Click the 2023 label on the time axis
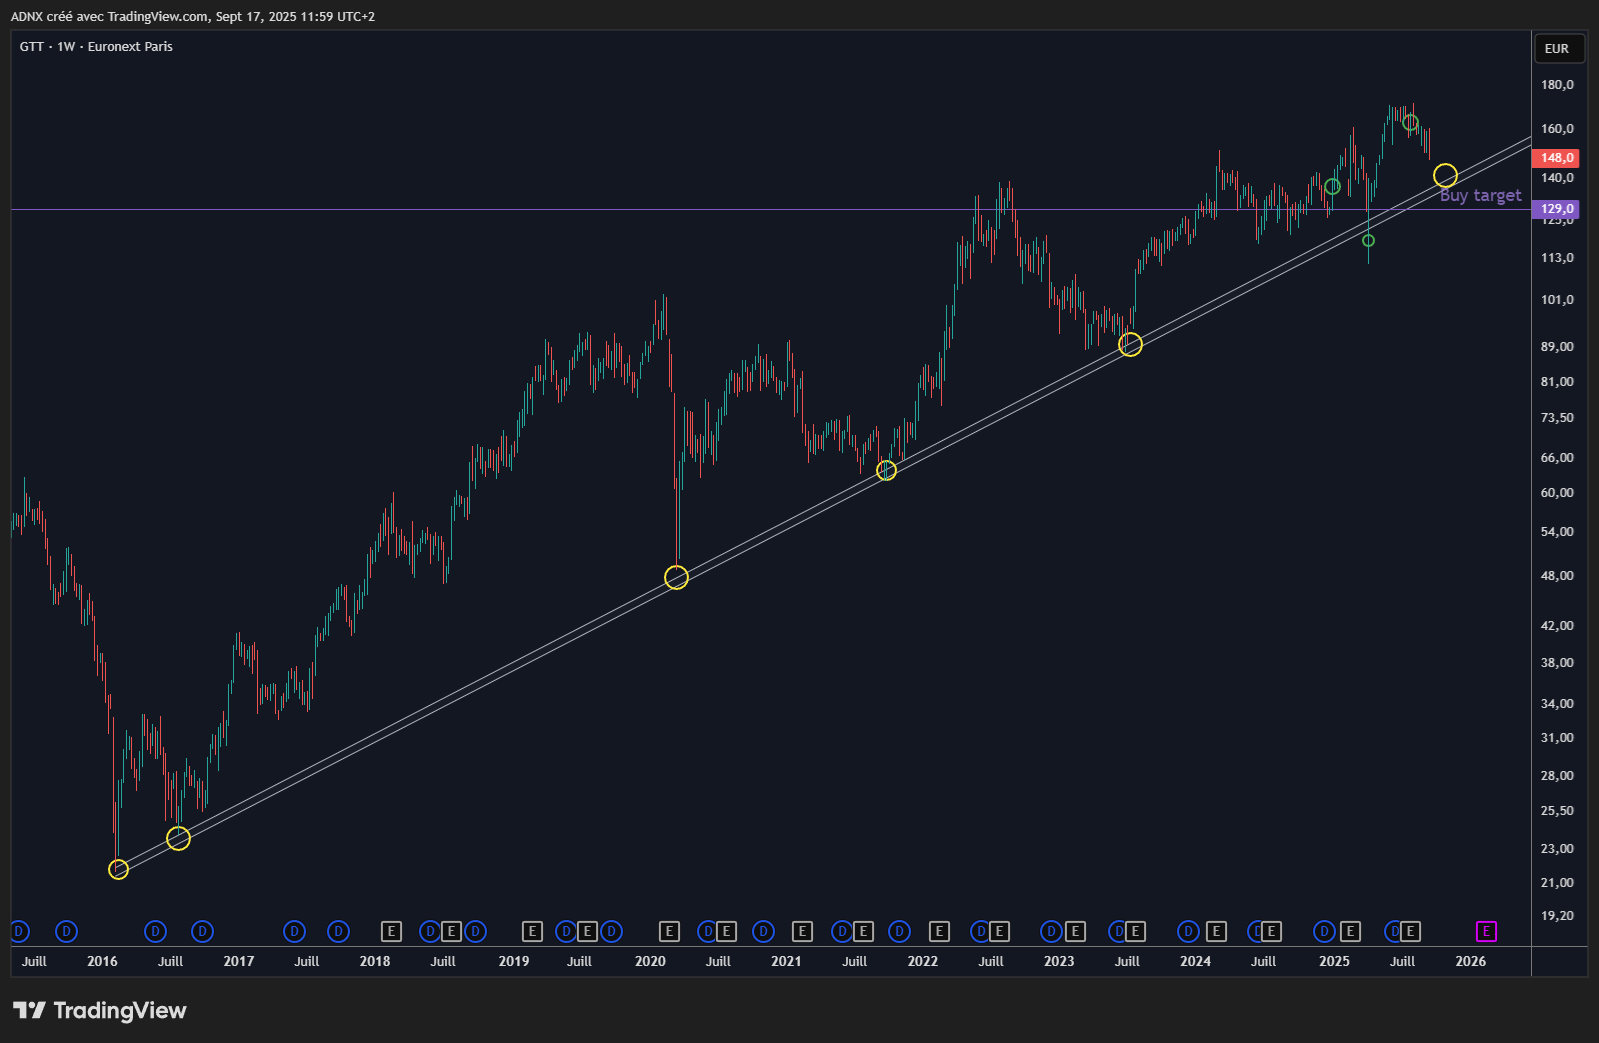 coord(1059,961)
